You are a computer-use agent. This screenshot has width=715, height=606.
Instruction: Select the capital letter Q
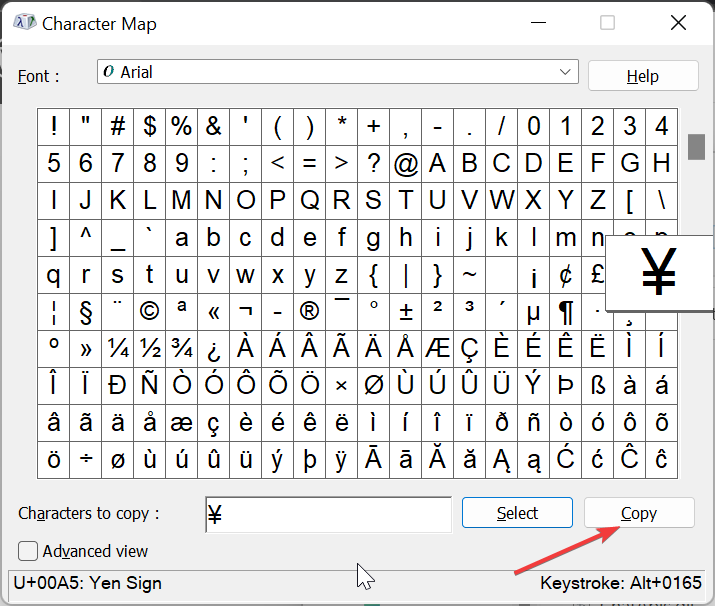[x=310, y=201]
